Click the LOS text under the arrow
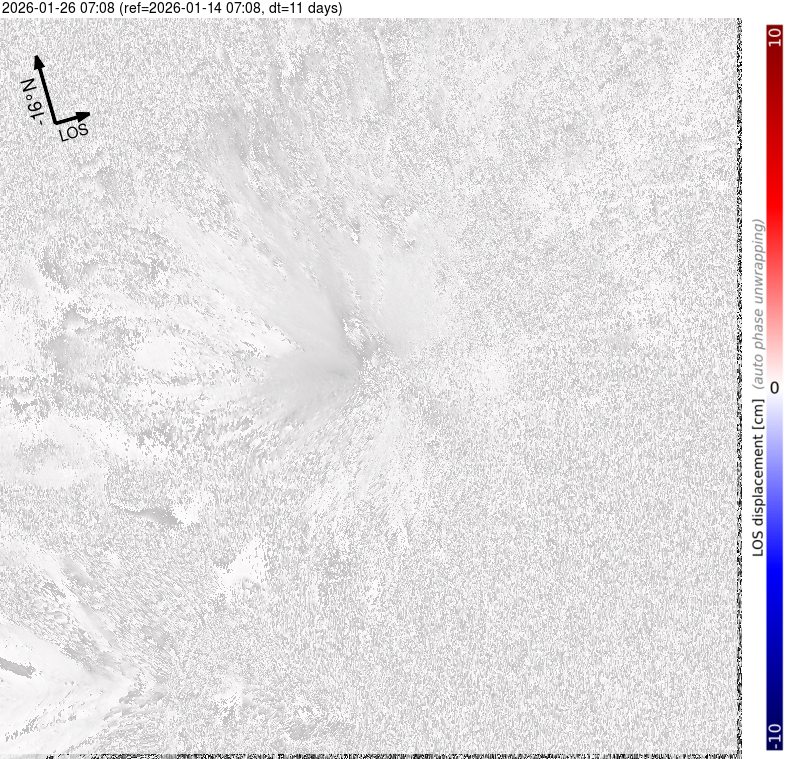793x759 pixels. [x=73, y=131]
